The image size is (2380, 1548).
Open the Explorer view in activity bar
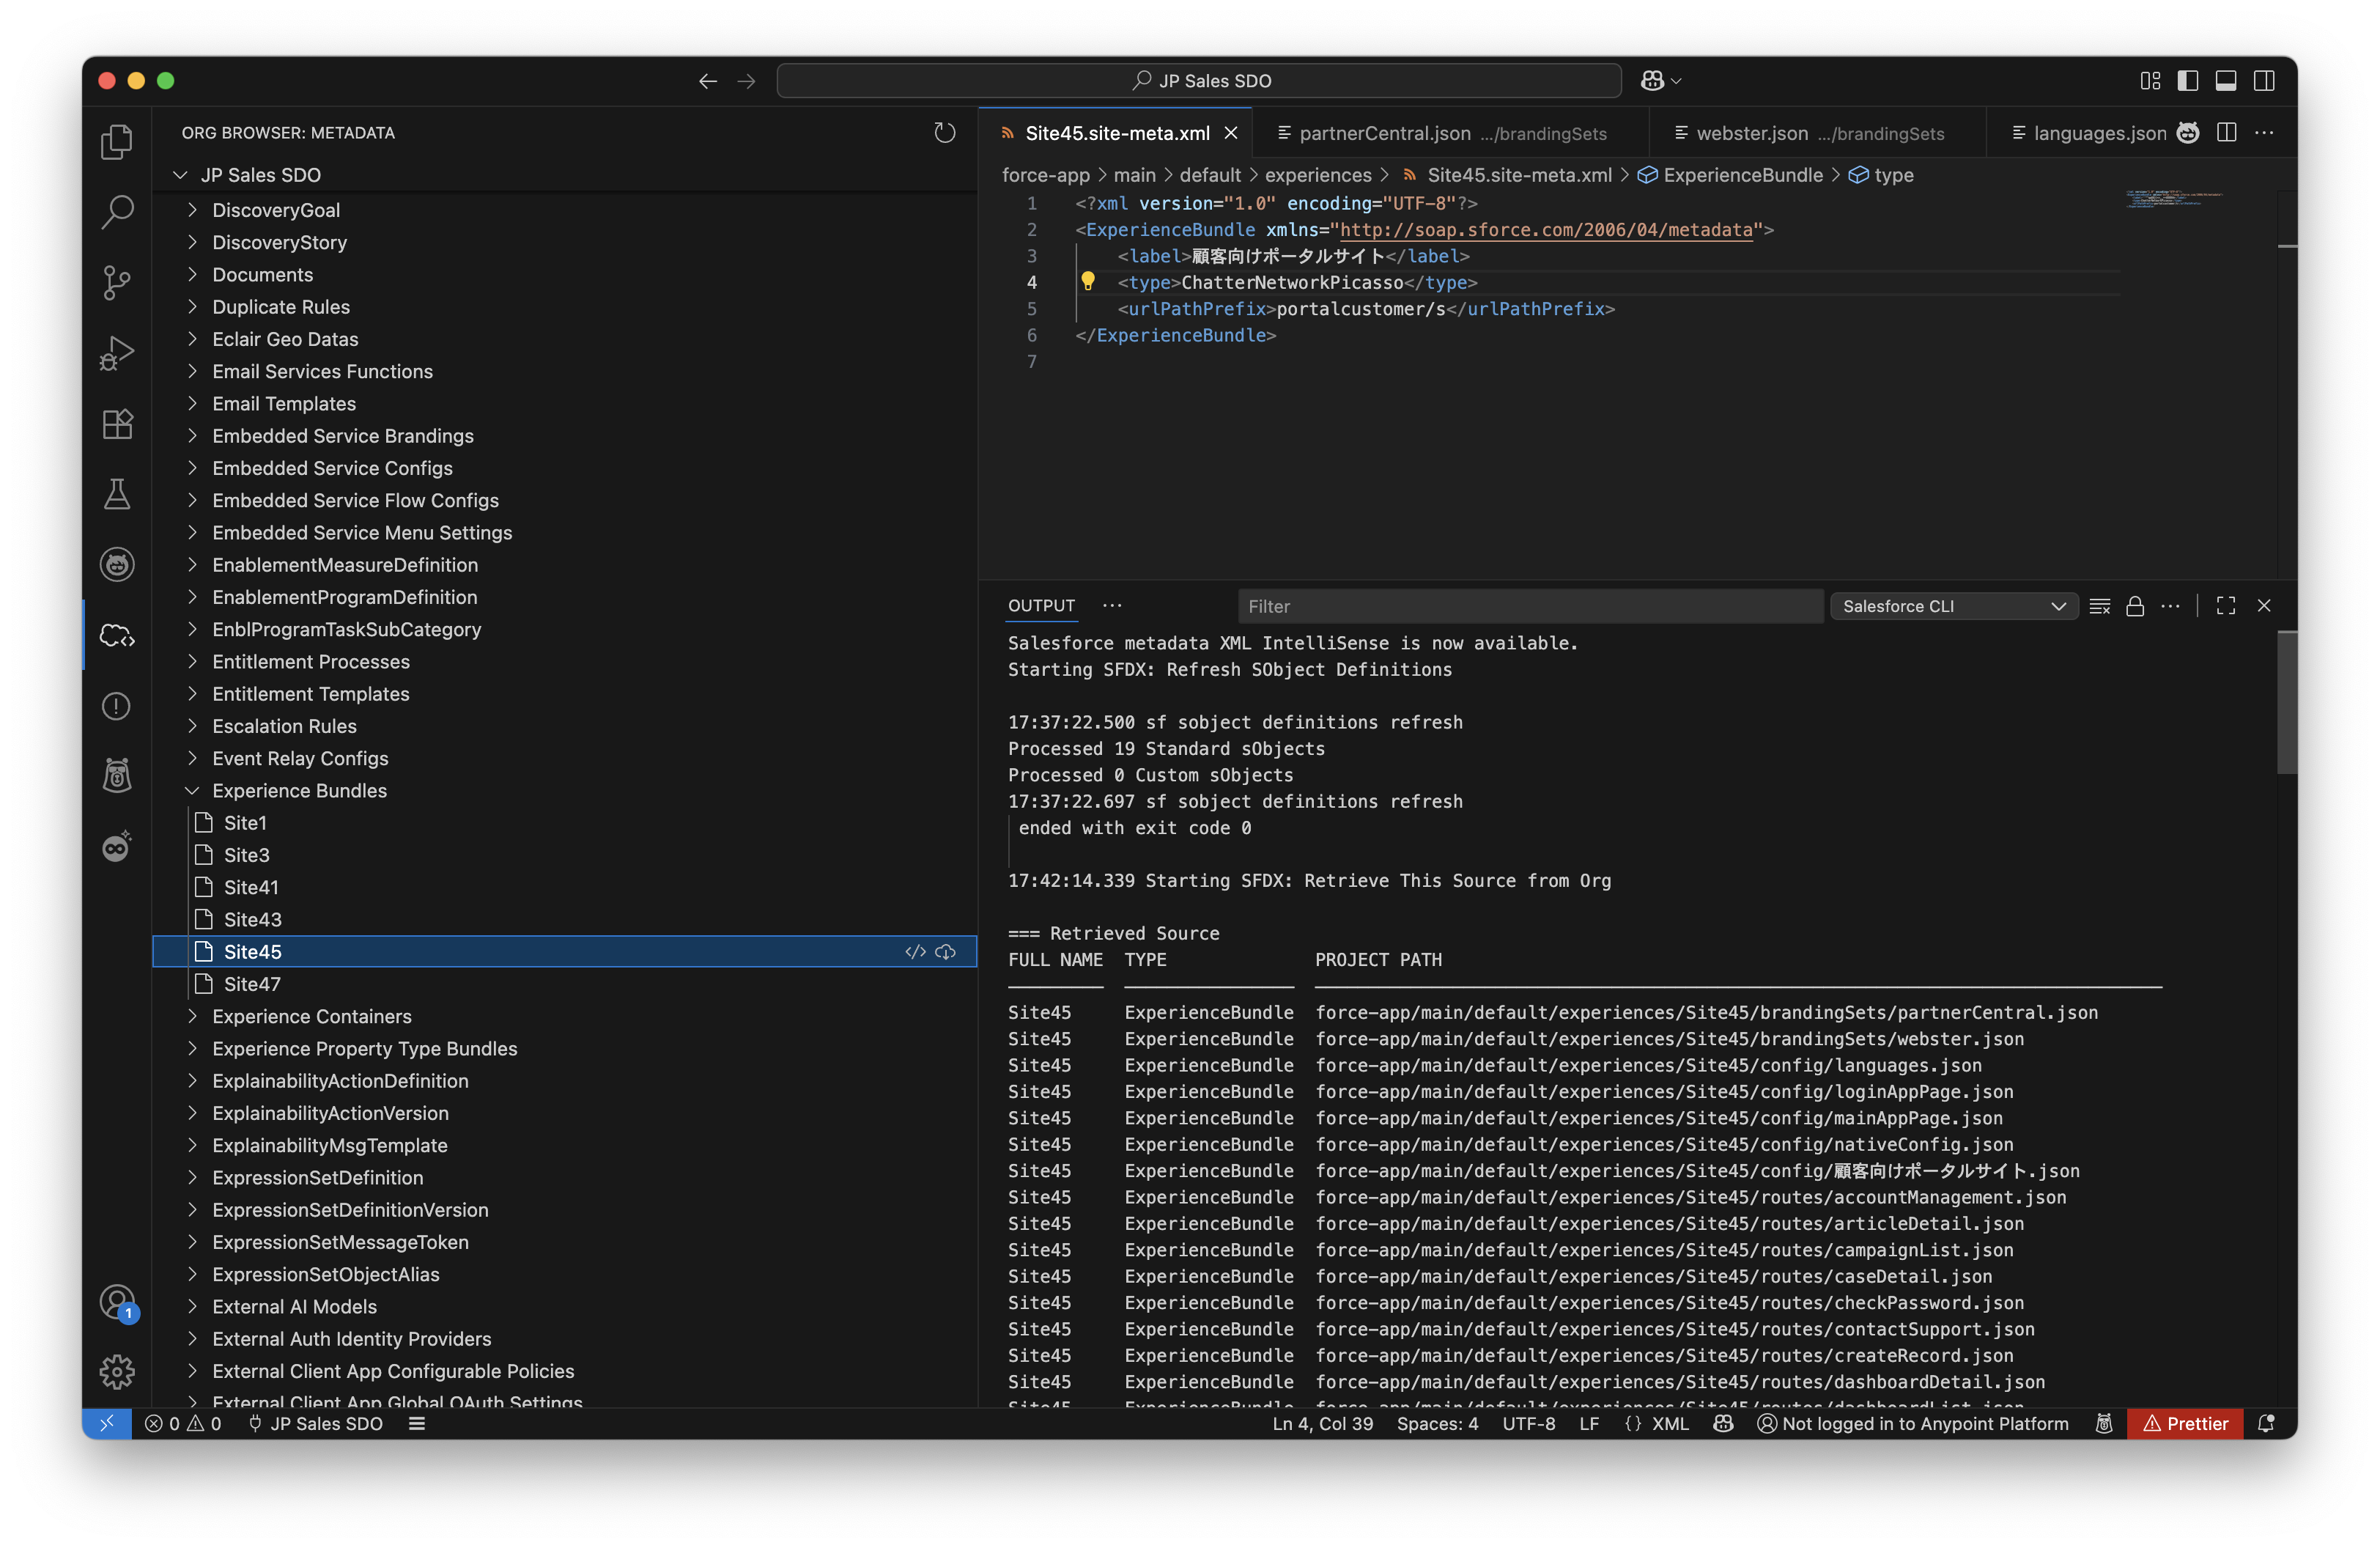(x=117, y=141)
